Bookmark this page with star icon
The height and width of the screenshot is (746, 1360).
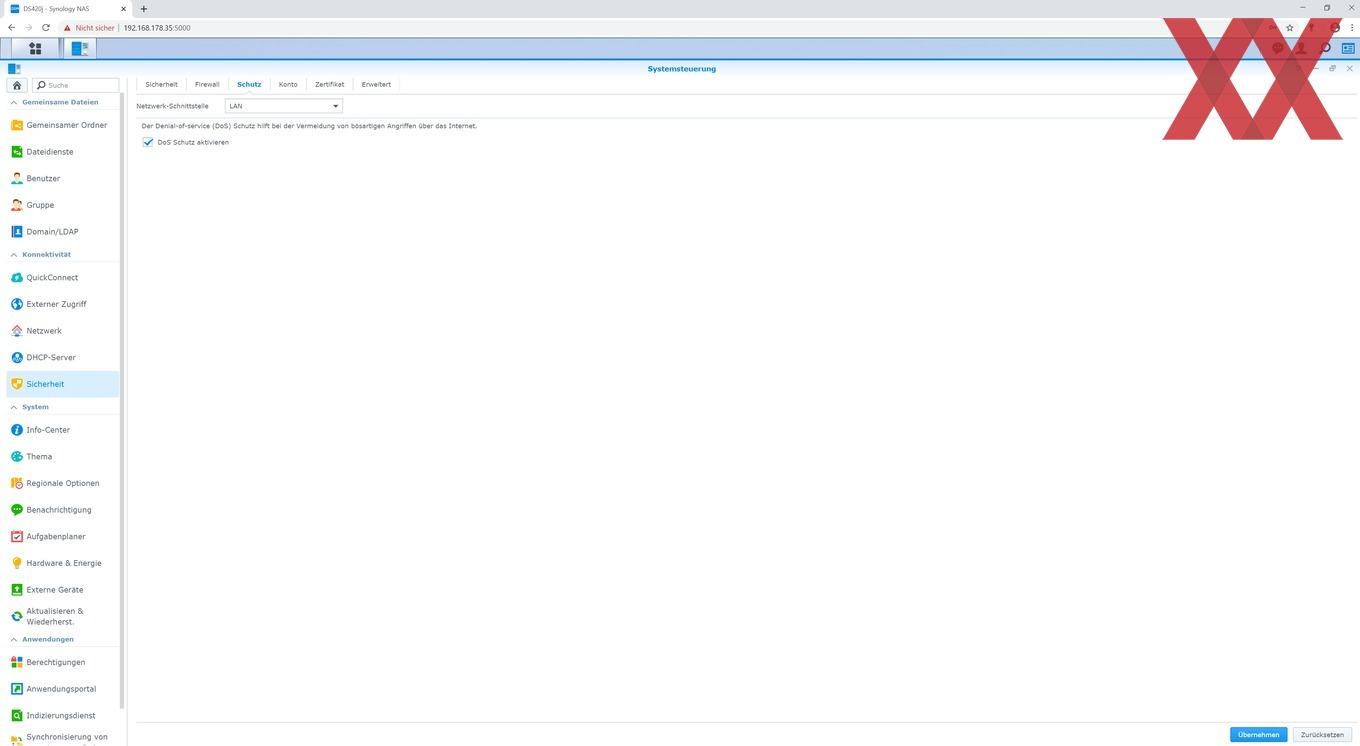[x=1290, y=28]
